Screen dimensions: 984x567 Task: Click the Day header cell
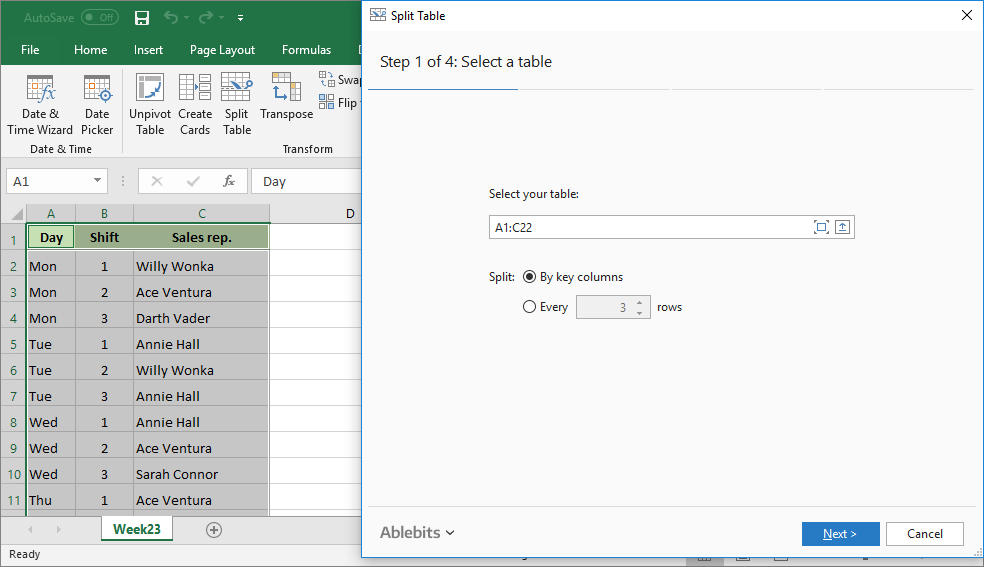(51, 237)
